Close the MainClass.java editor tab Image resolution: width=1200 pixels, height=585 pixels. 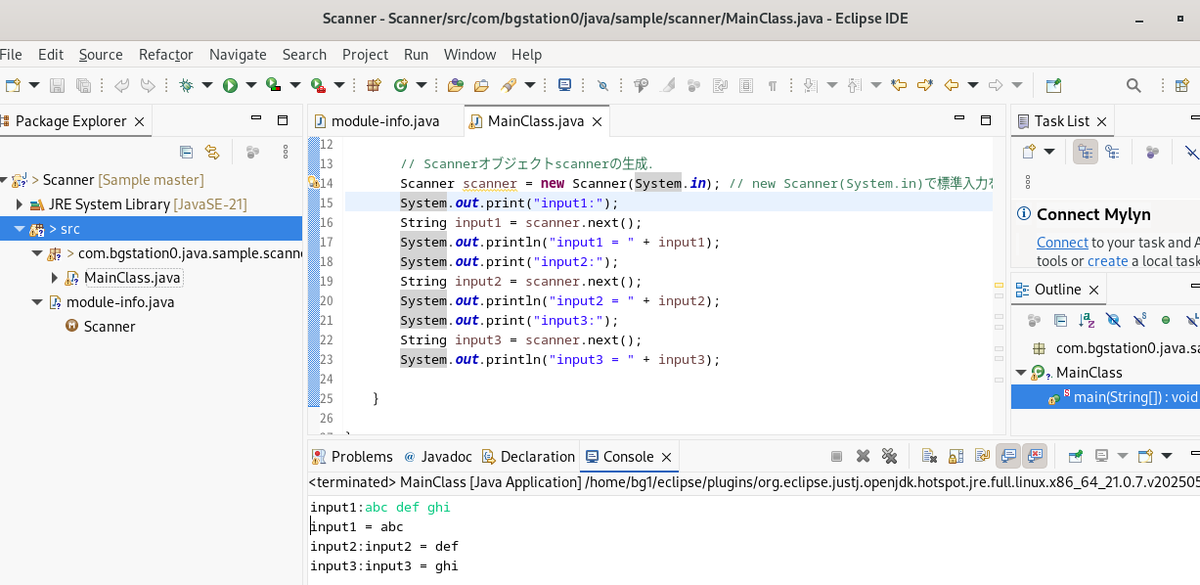point(597,122)
